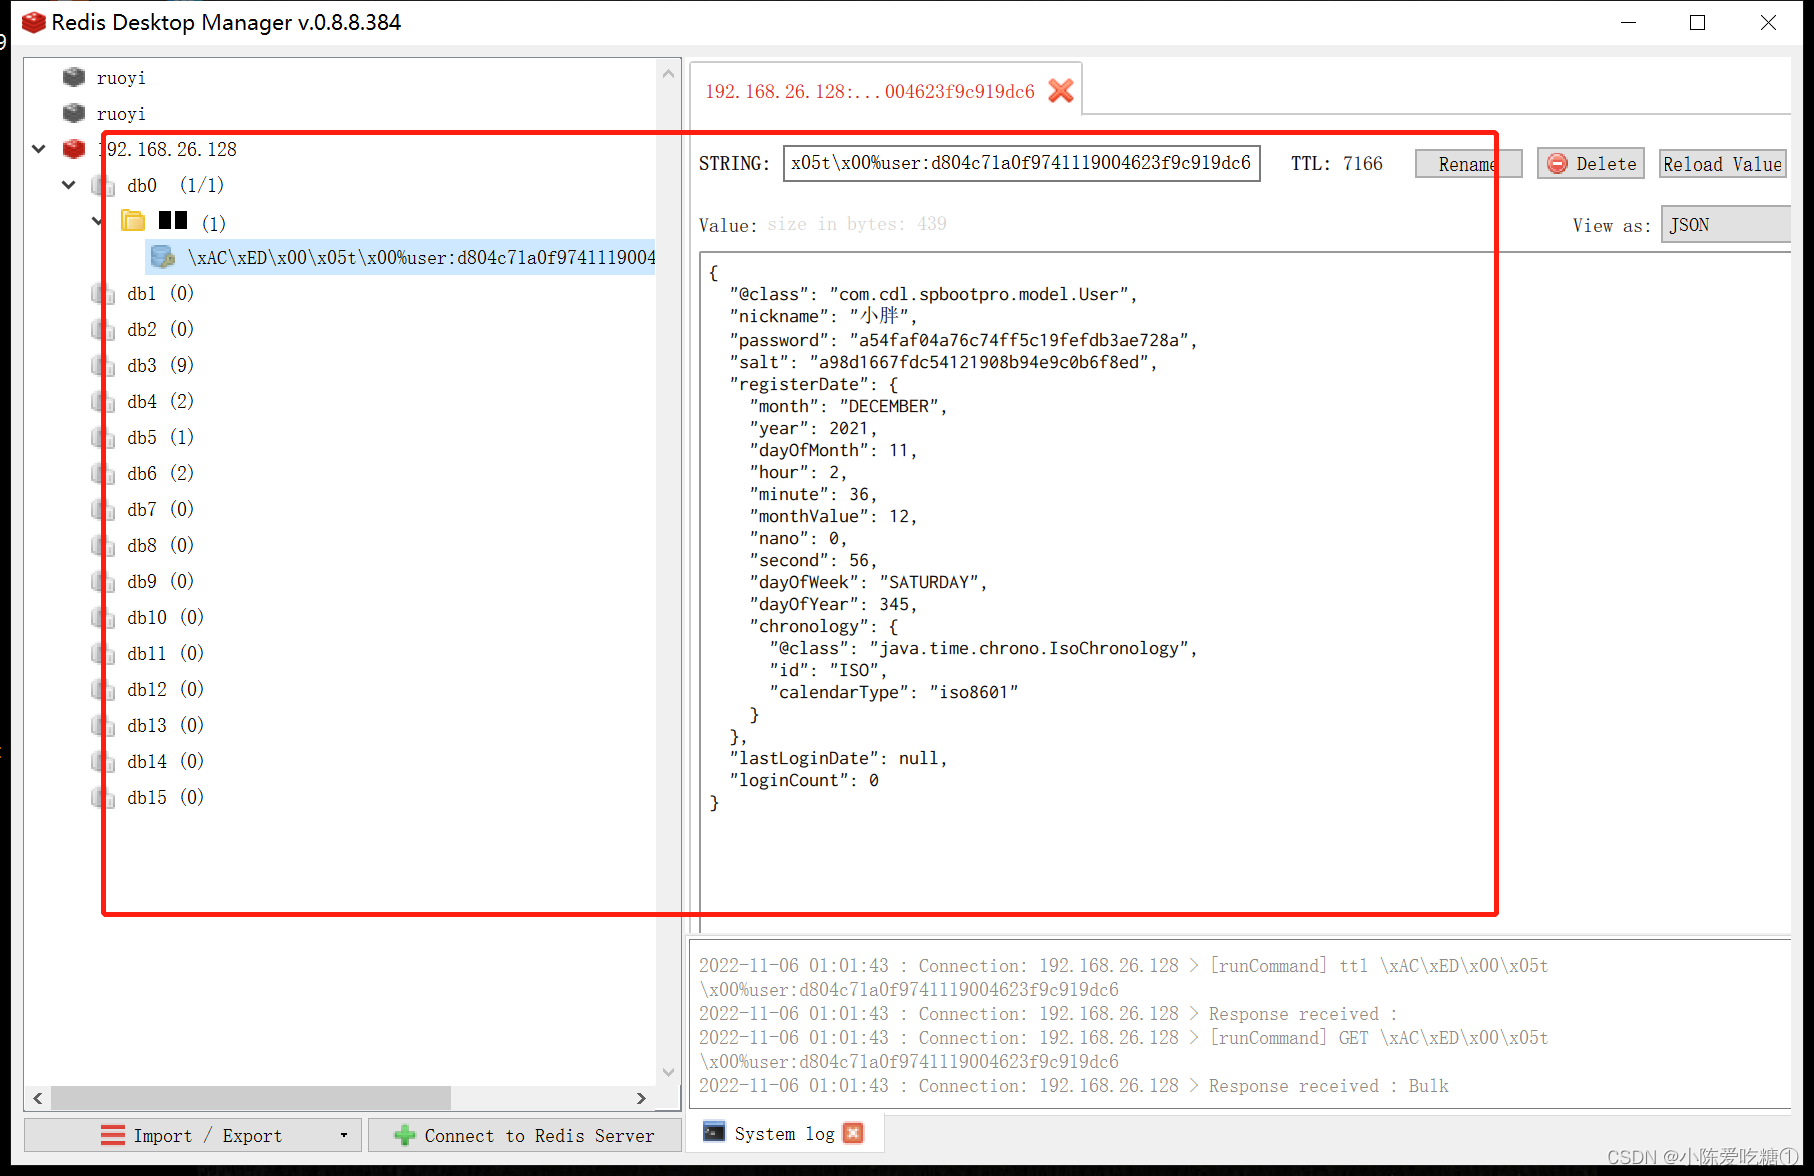Click the red 192.168.26.128 server icon
1814x1176 pixels.
tap(74, 149)
